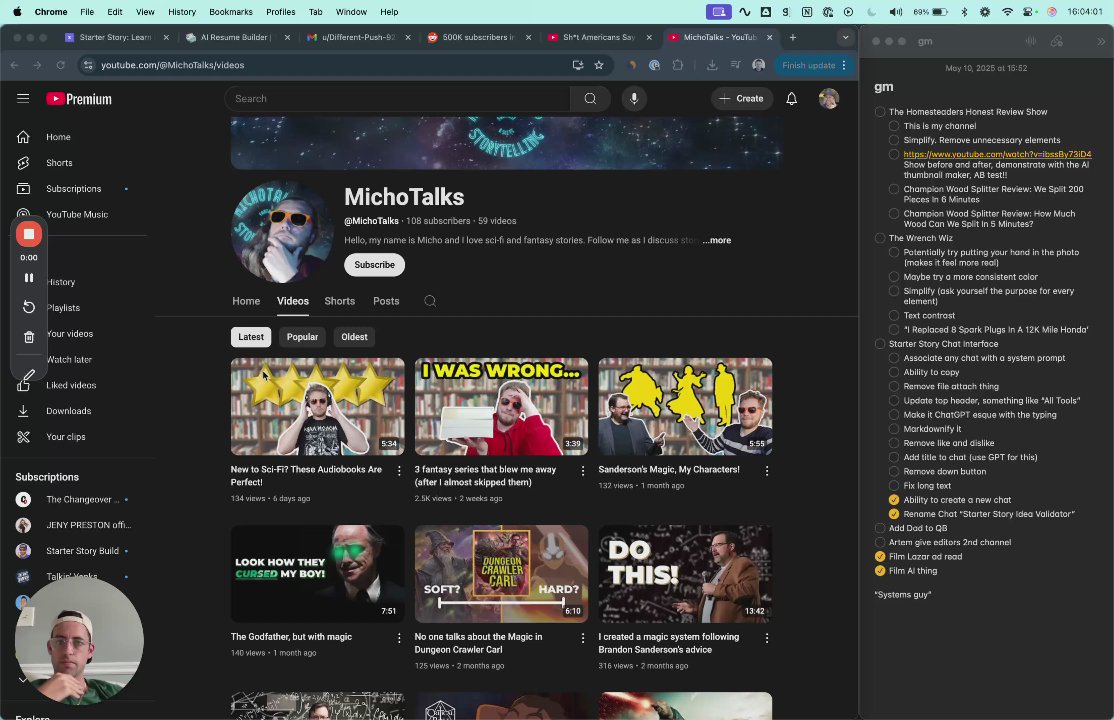The image size is (1114, 720).
Task: Subscribe to MichoTalks channel
Action: [374, 265]
